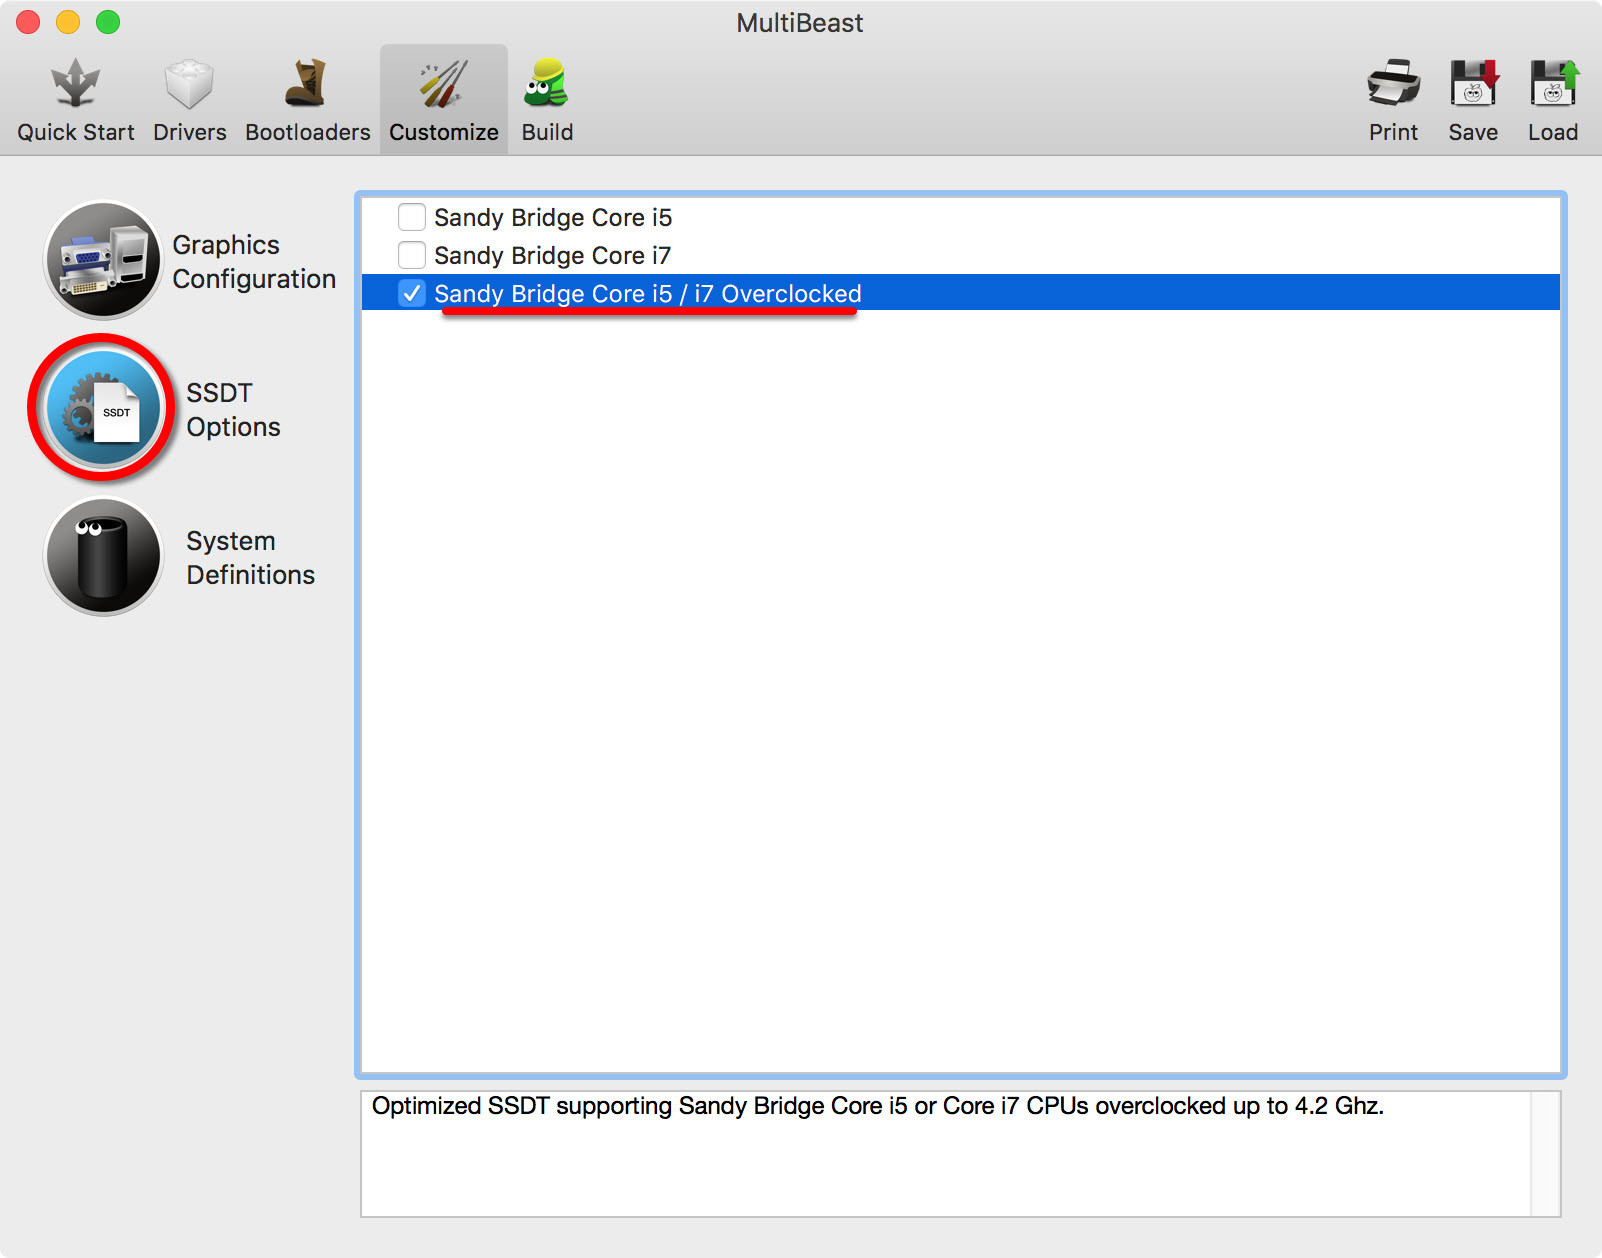Click the Print printer icon
1602x1258 pixels.
point(1393,83)
